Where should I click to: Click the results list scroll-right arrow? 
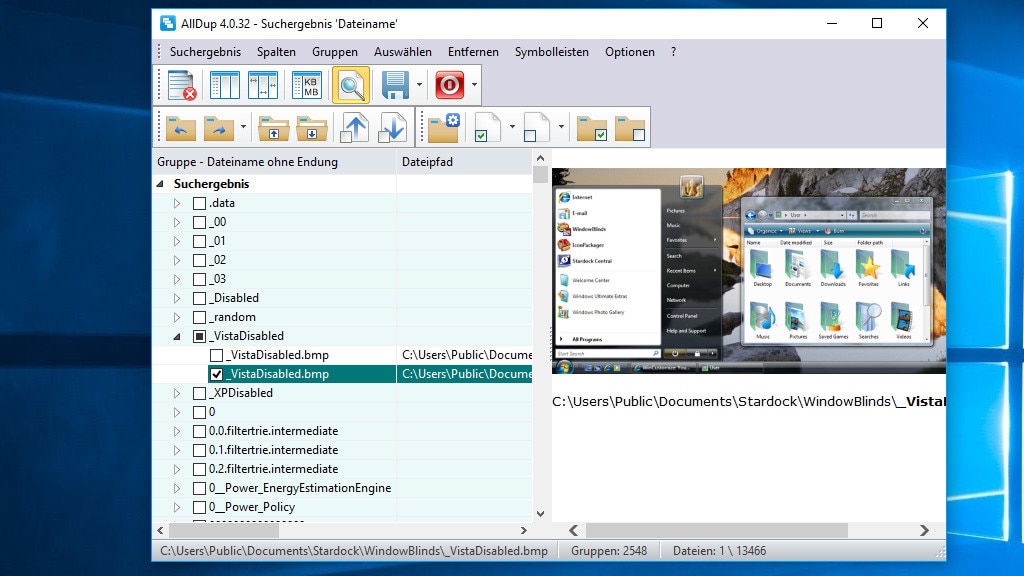coord(523,531)
